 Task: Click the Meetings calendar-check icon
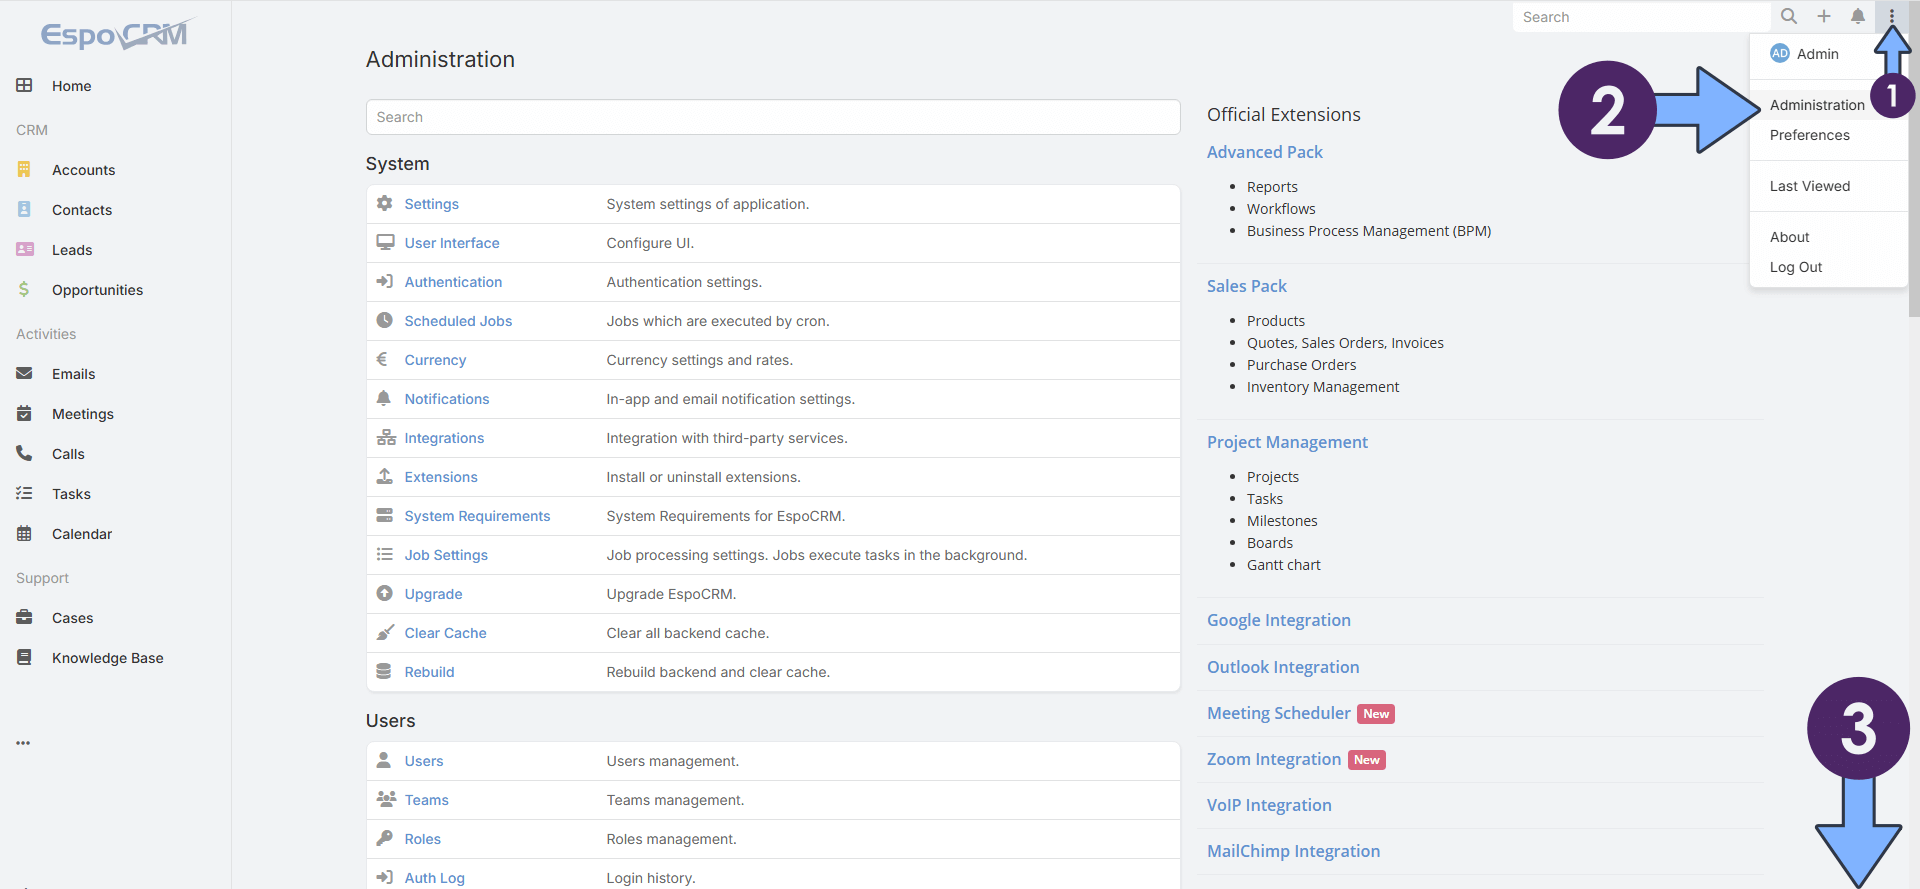tap(24, 413)
